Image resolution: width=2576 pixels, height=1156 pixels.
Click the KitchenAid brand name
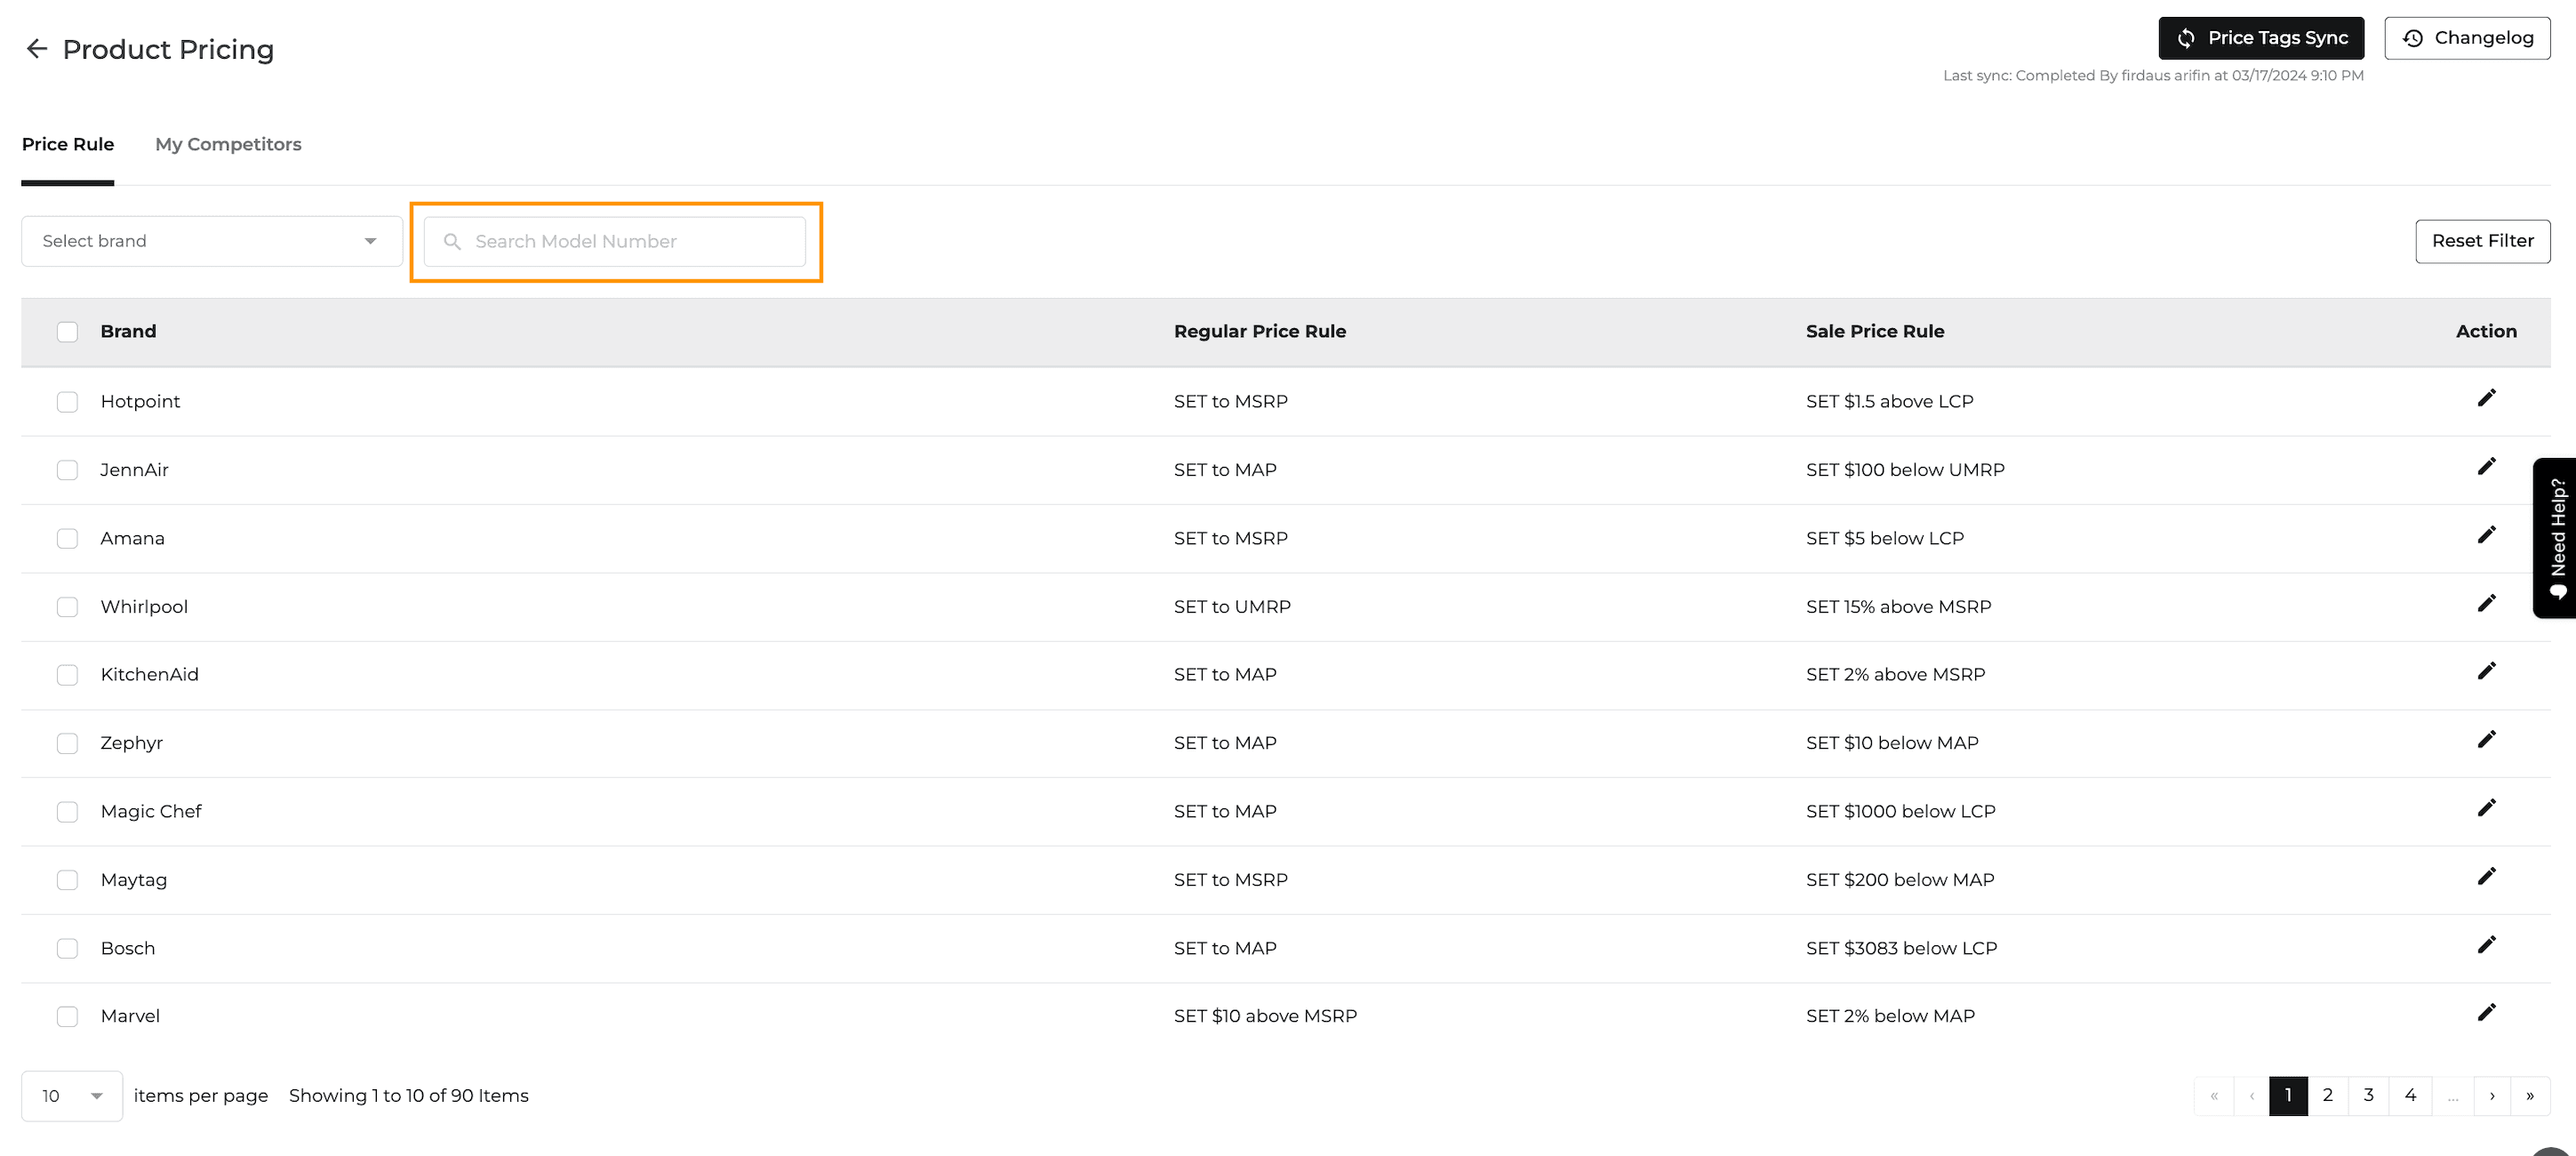(x=150, y=675)
